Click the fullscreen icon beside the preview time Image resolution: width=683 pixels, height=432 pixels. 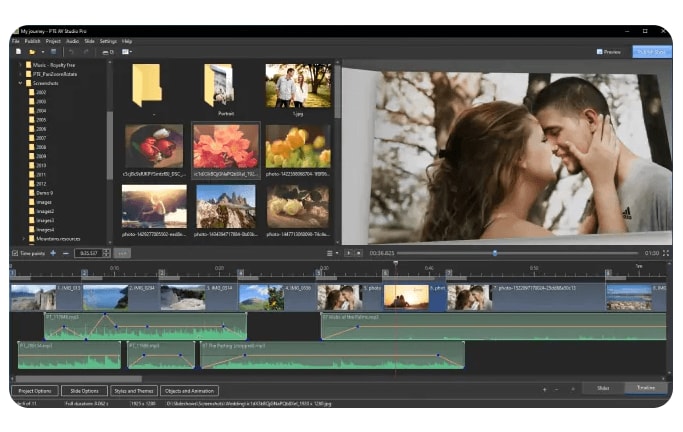pyautogui.click(x=665, y=253)
